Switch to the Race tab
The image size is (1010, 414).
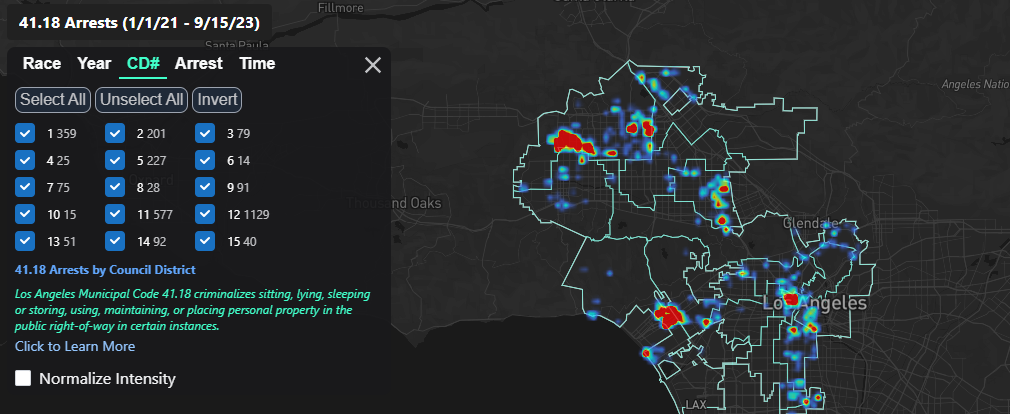[42, 63]
